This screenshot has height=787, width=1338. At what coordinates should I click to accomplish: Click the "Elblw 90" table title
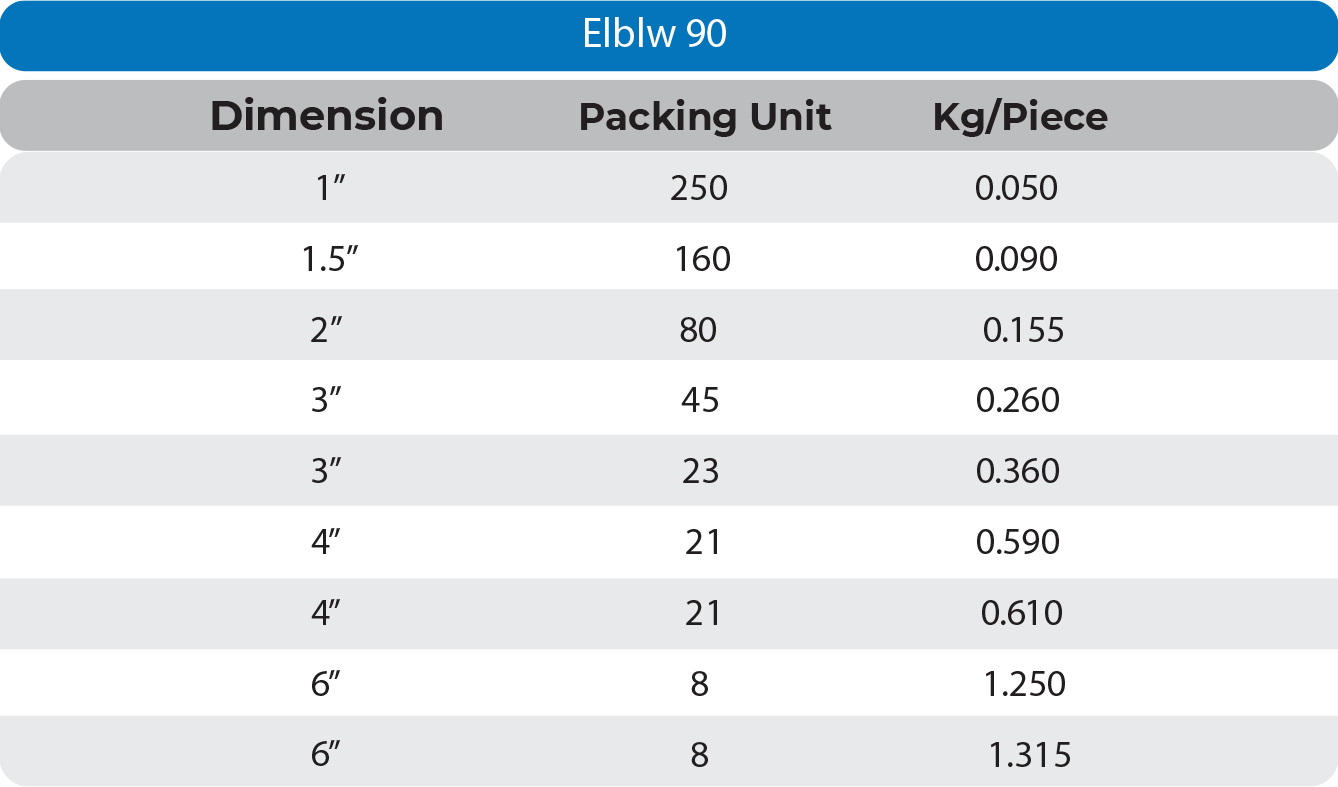[655, 35]
